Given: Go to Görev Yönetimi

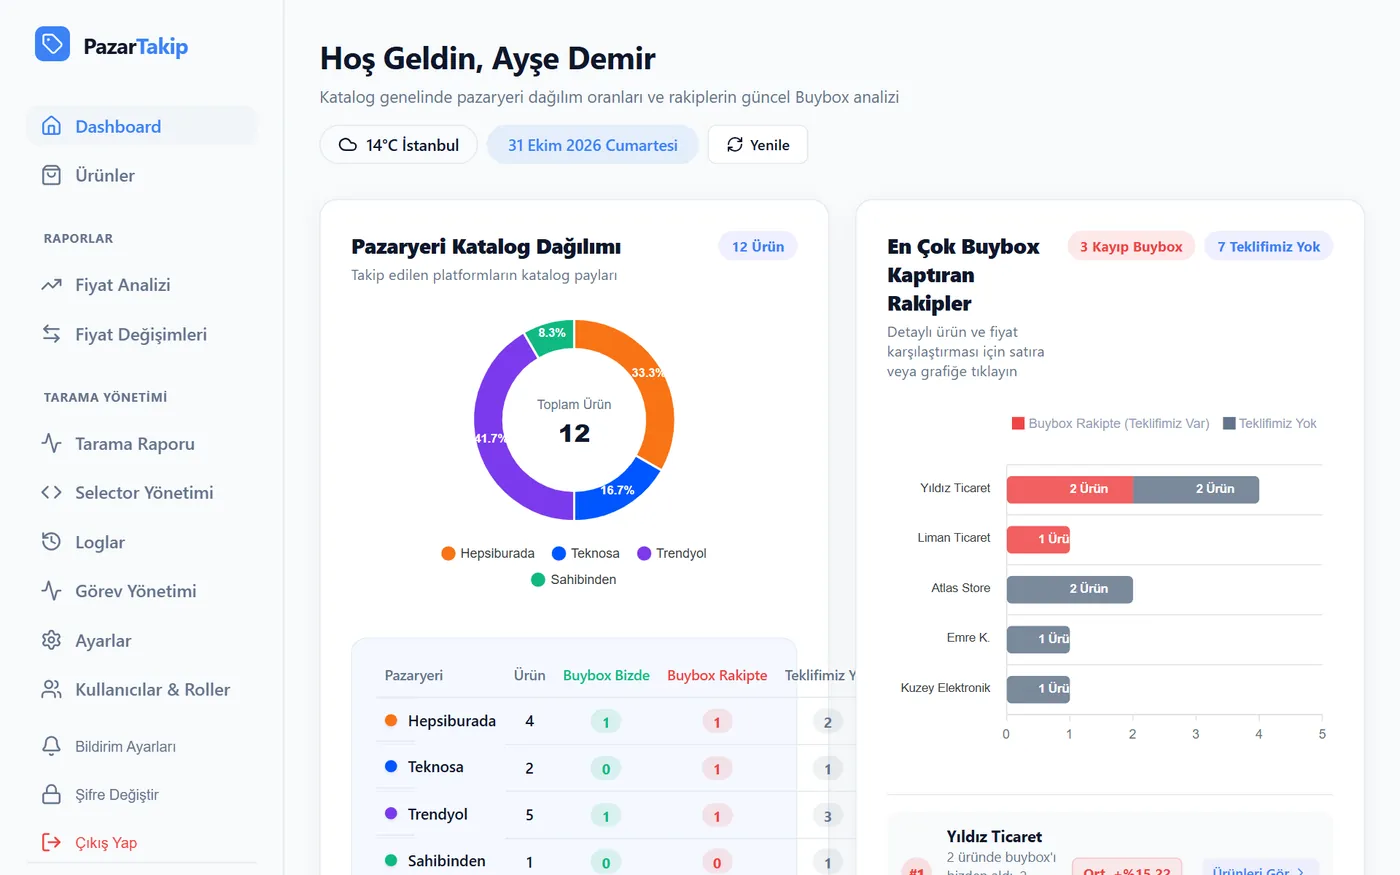Looking at the screenshot, I should click(141, 591).
